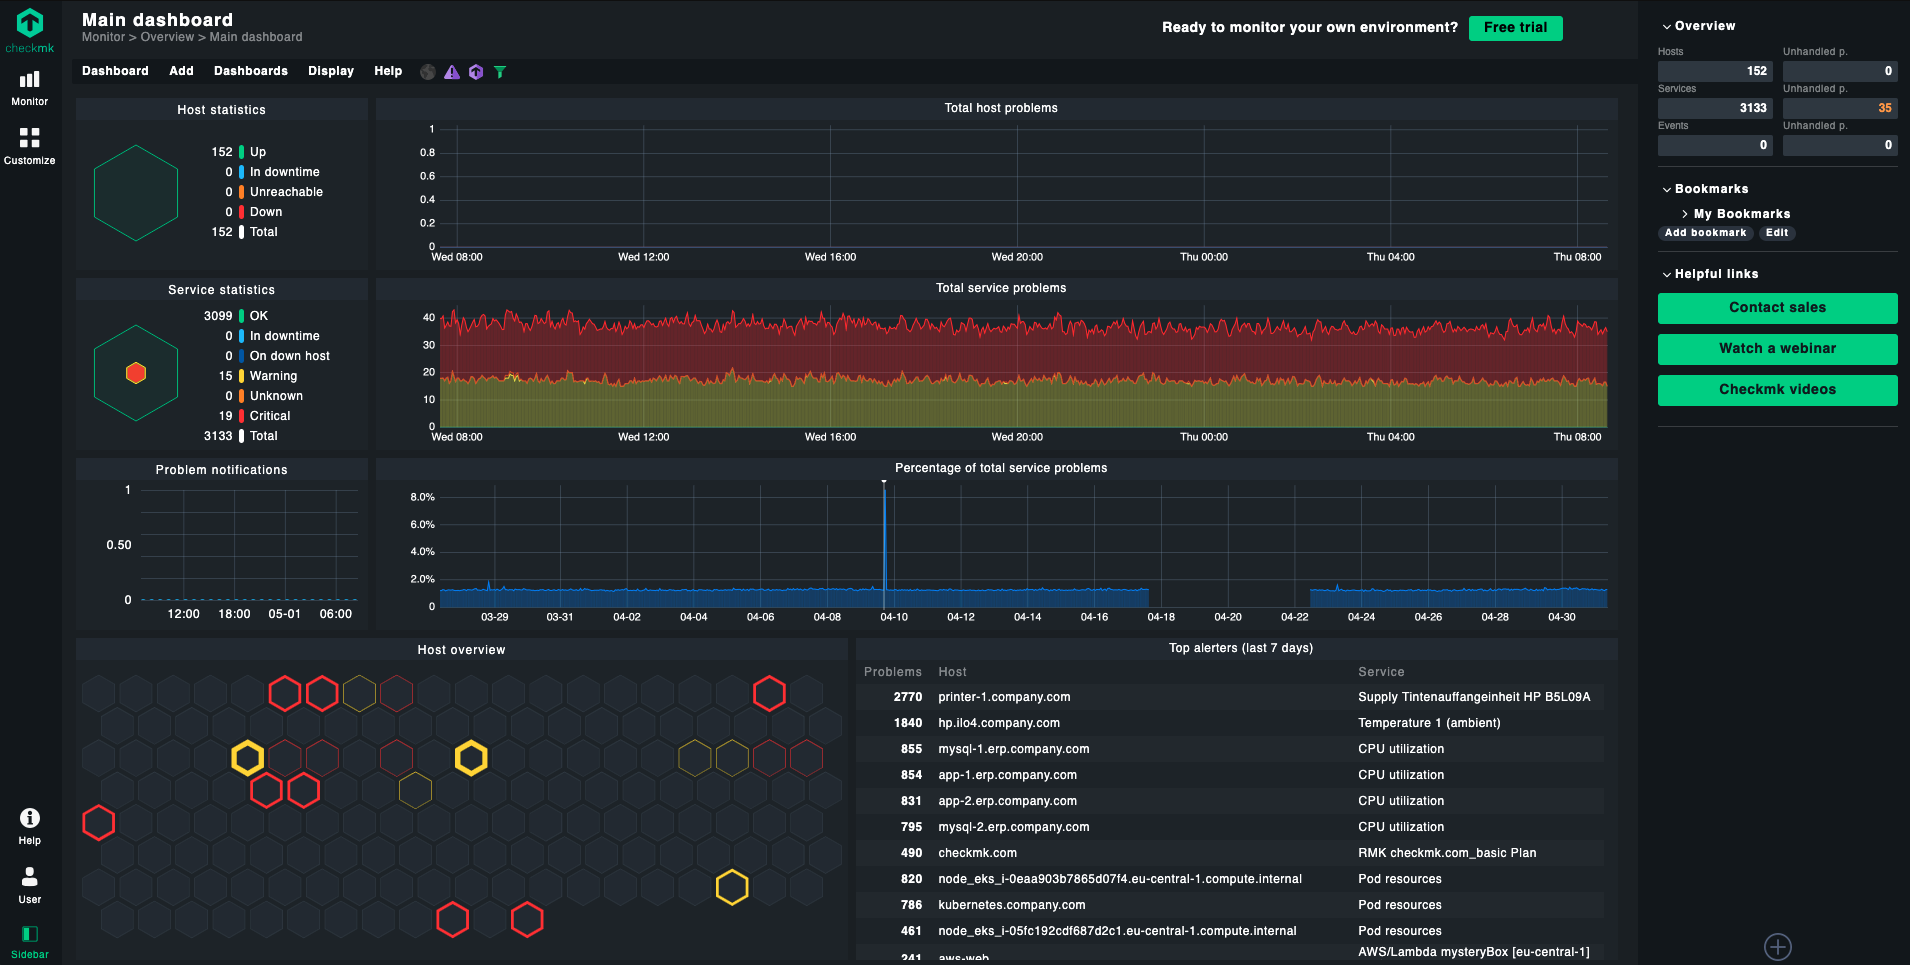
Task: Open Temperature 1 (ambient) service
Action: tap(1429, 723)
